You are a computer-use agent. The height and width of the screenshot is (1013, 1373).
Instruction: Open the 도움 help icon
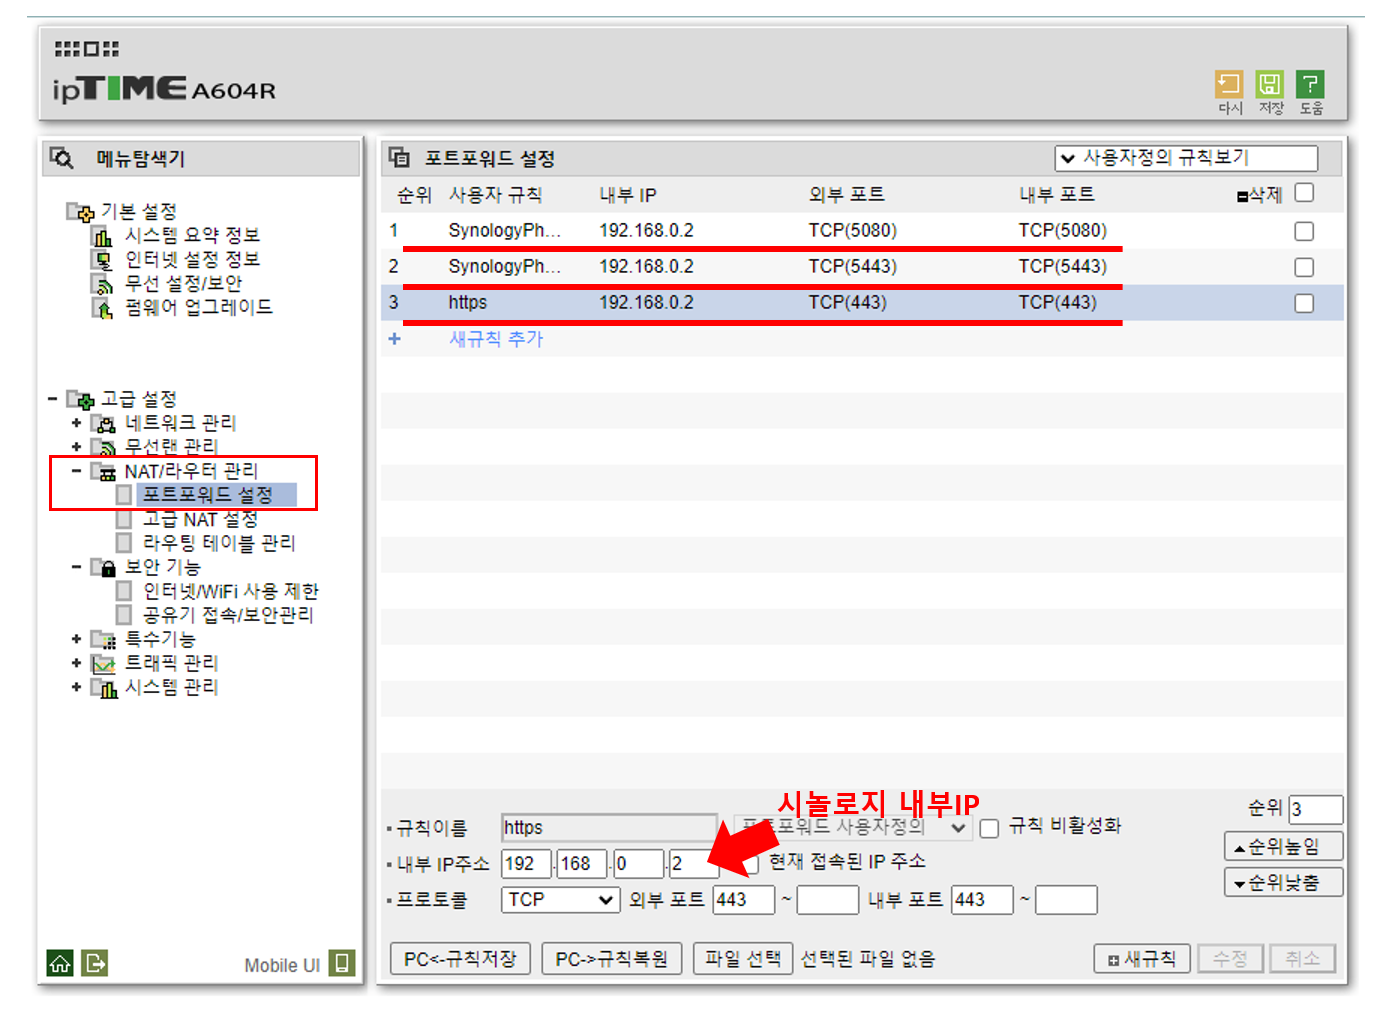[x=1310, y=83]
